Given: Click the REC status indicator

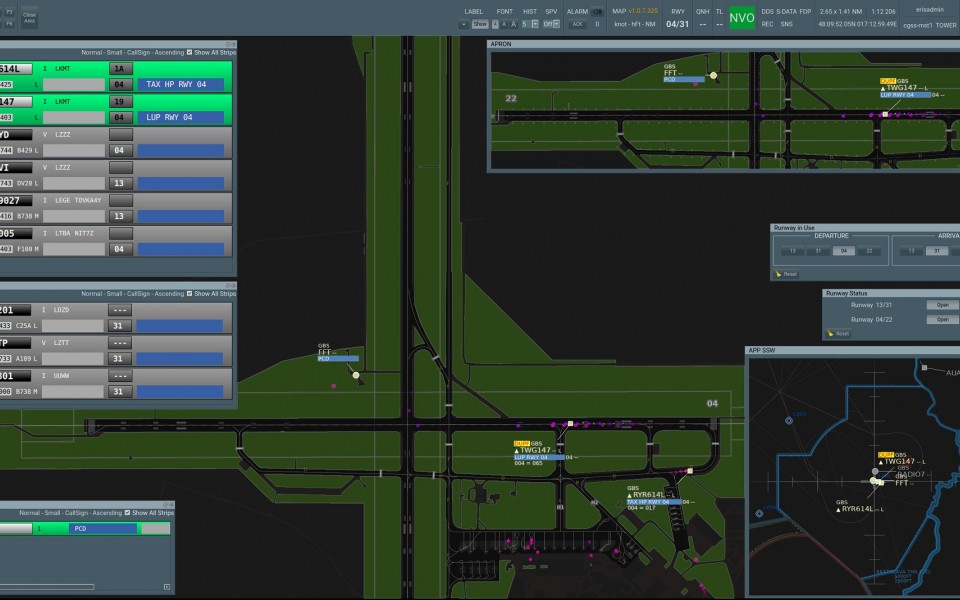Looking at the screenshot, I should (x=767, y=24).
